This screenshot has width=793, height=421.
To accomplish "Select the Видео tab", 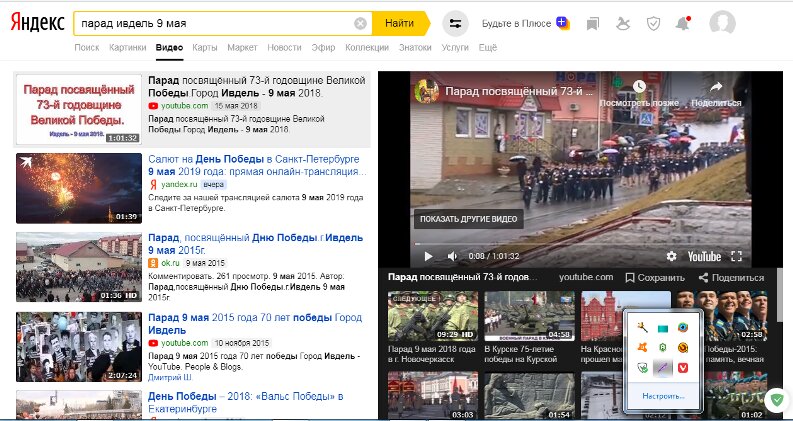I will (x=169, y=48).
